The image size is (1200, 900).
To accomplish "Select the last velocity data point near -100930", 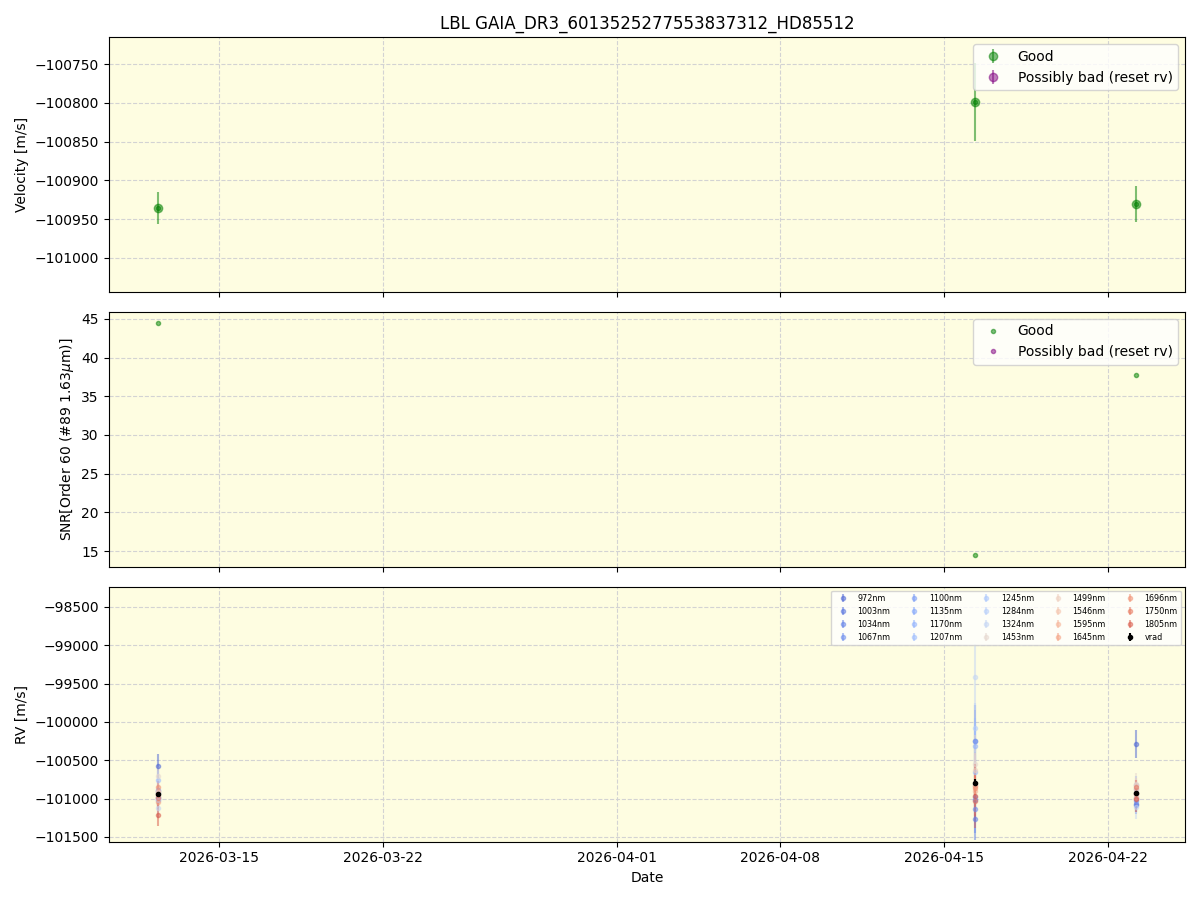I will 1136,204.
